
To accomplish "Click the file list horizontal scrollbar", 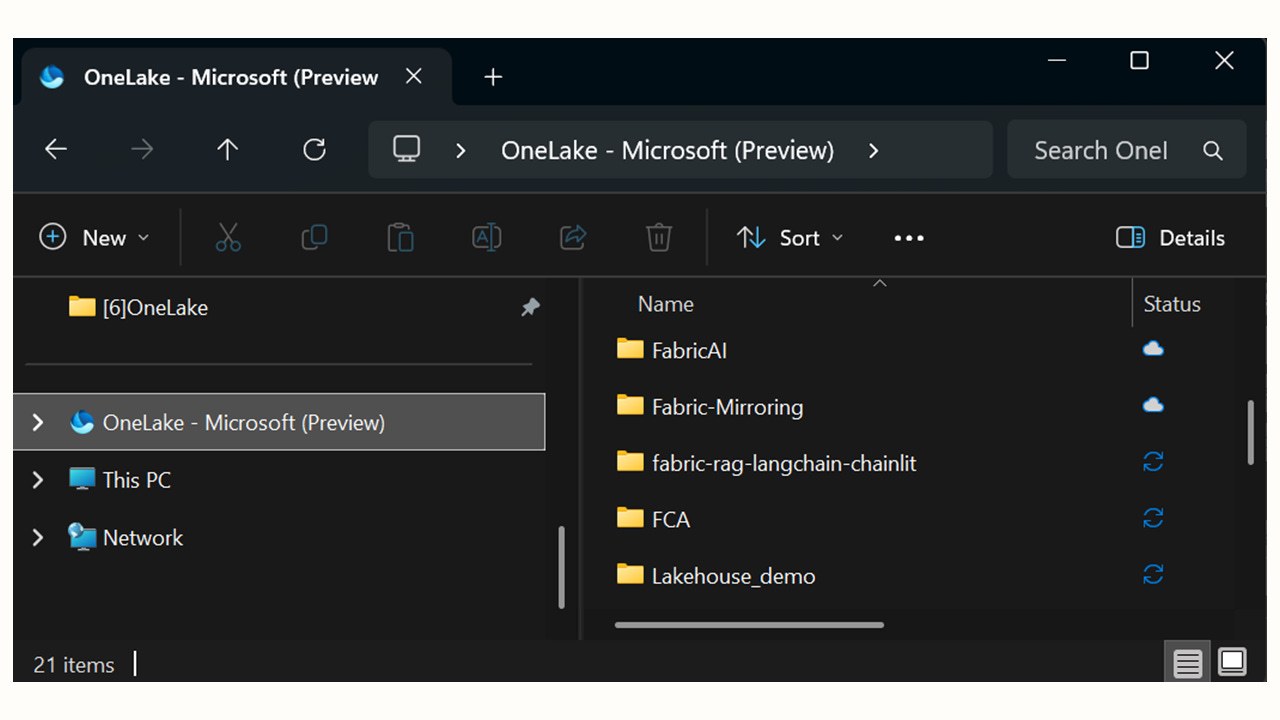I will coord(749,625).
